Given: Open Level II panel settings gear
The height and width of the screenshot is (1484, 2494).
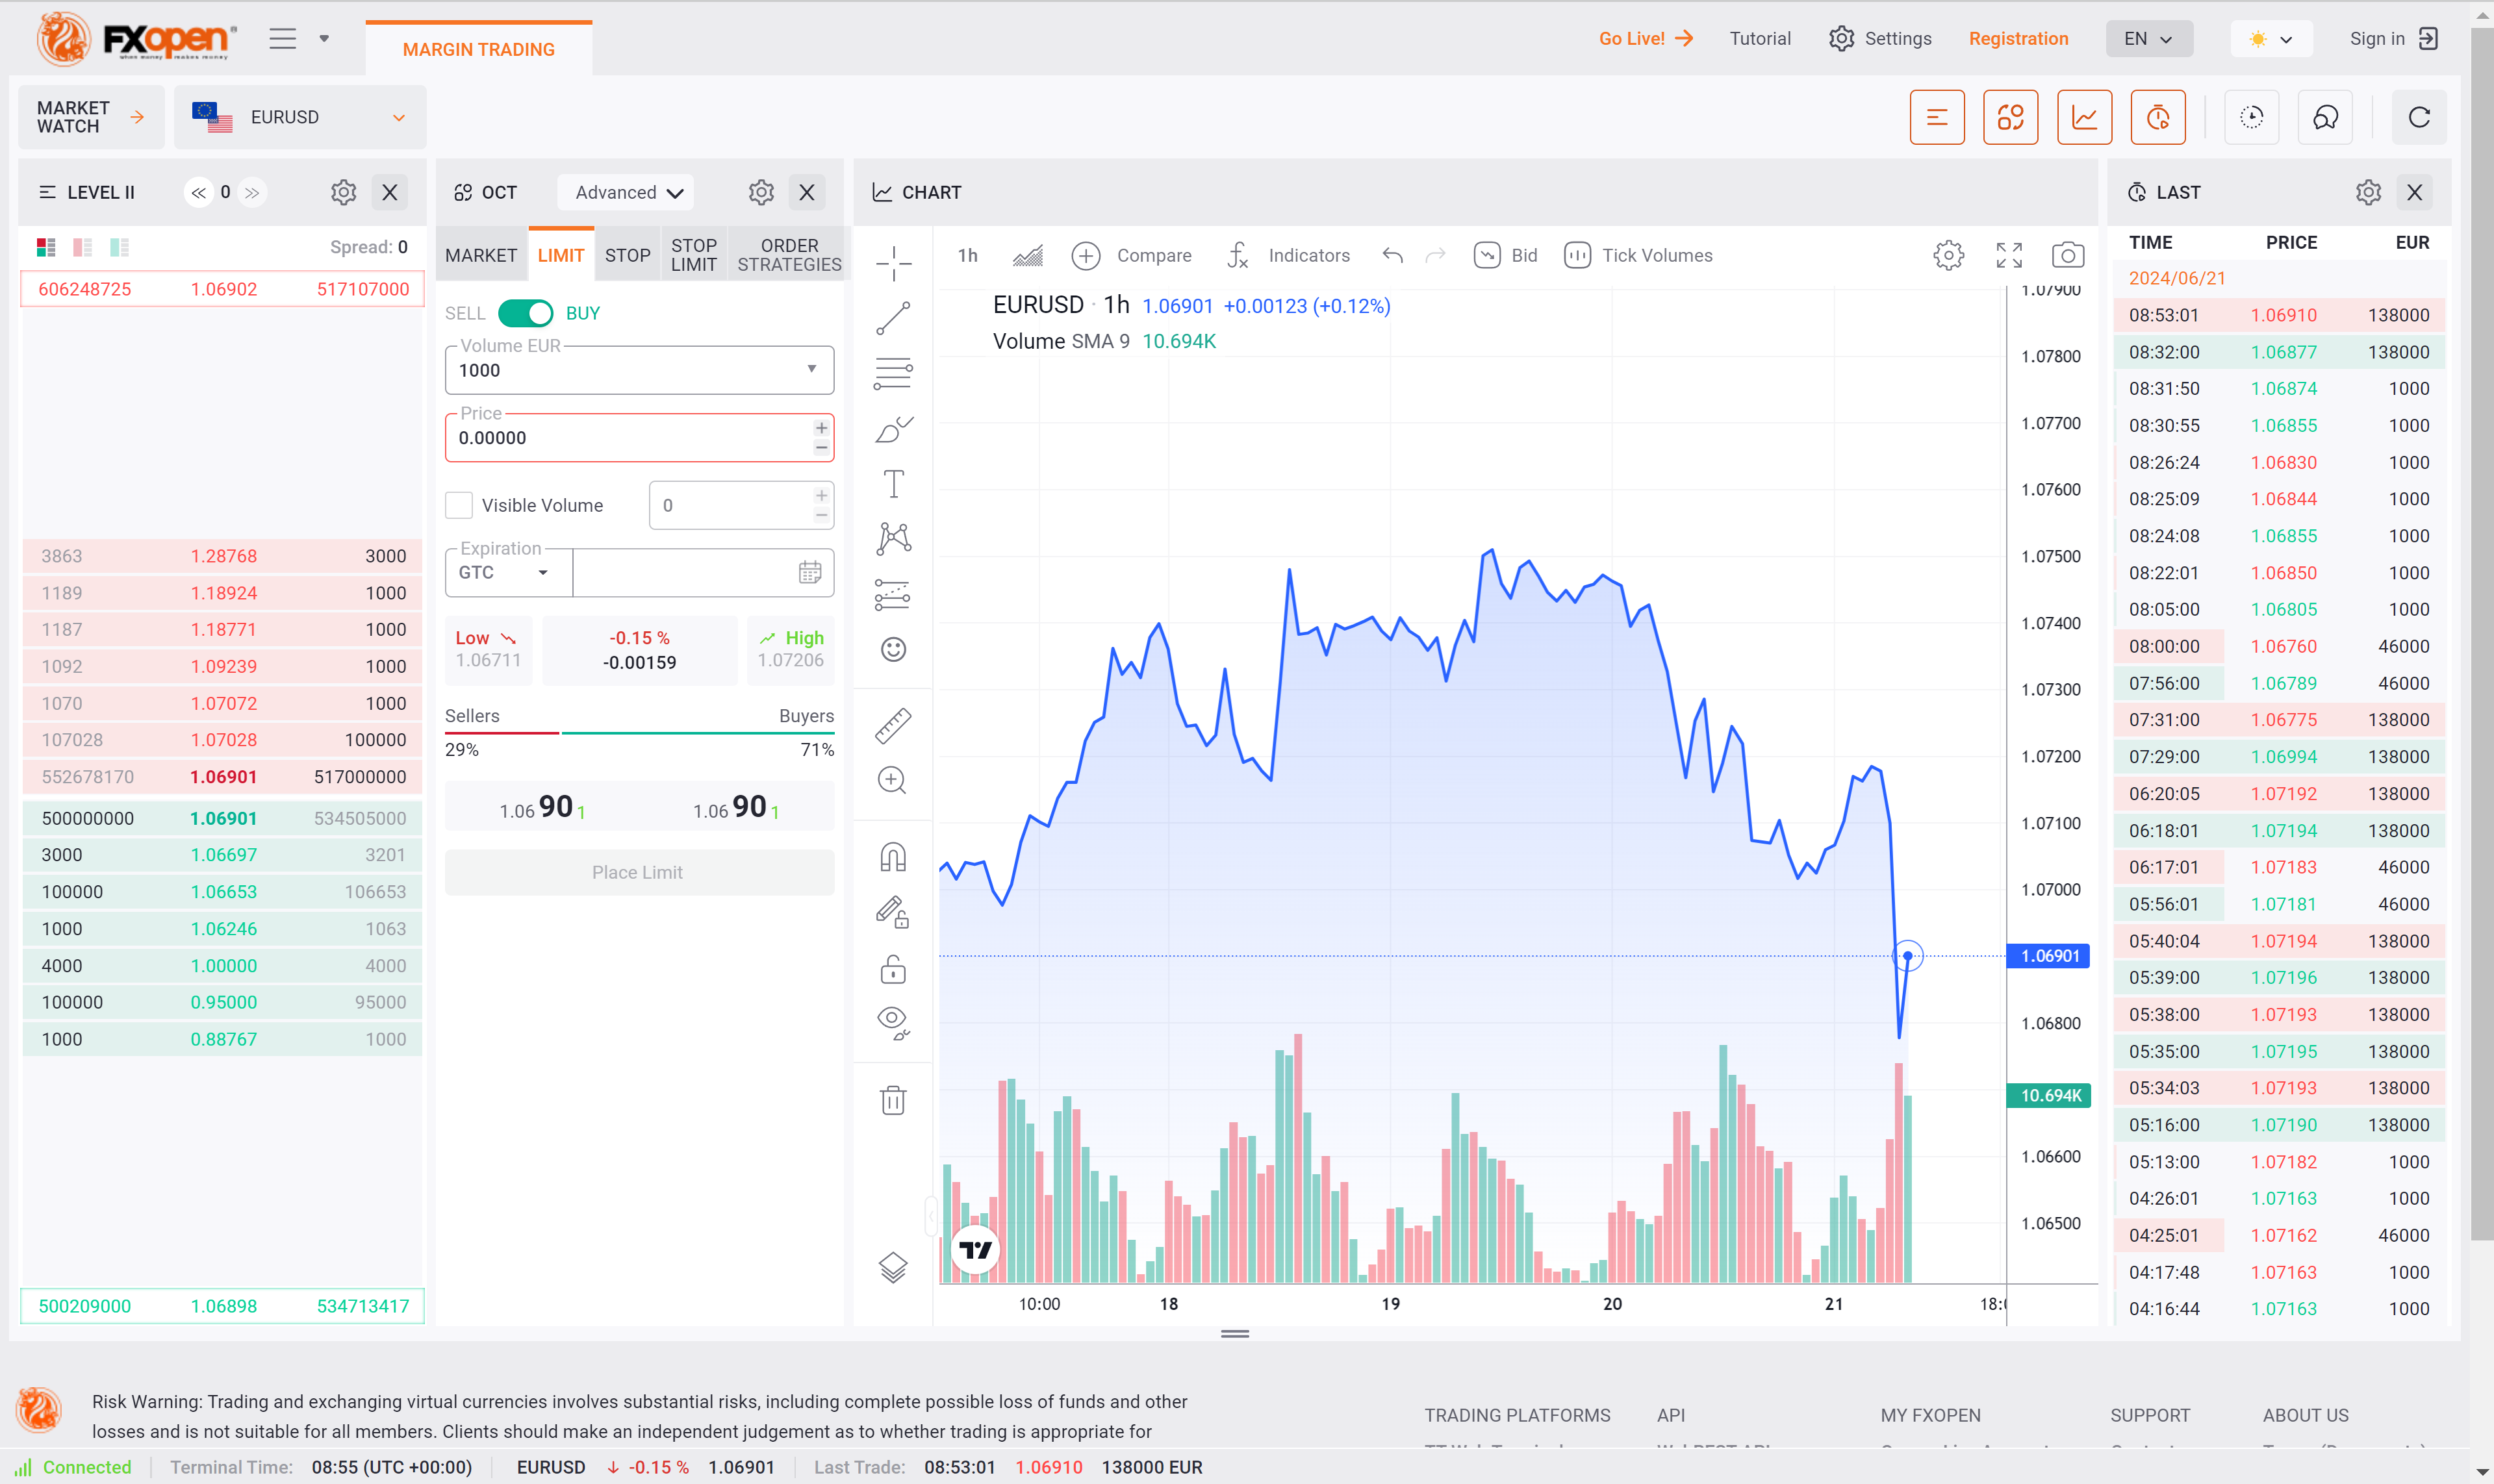Looking at the screenshot, I should pos(343,192).
